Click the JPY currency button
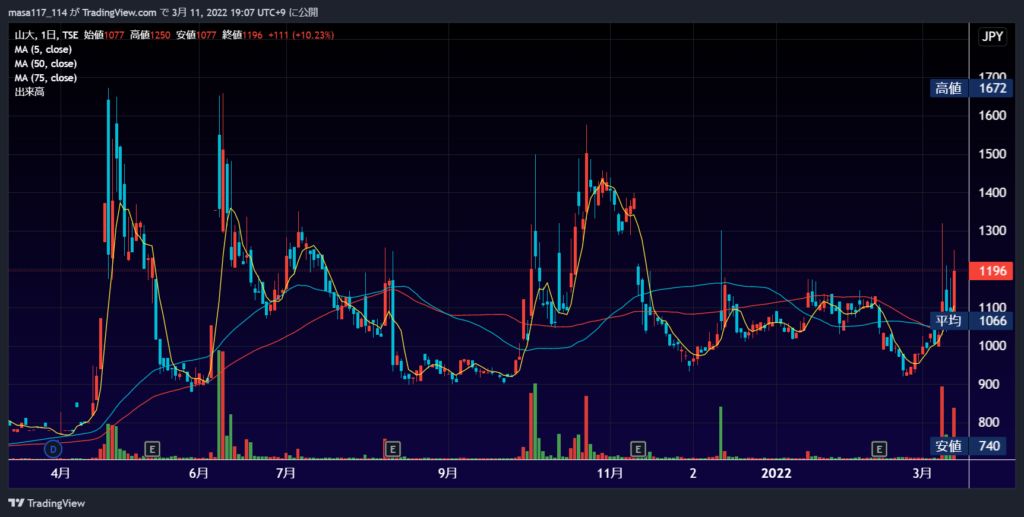 point(992,37)
